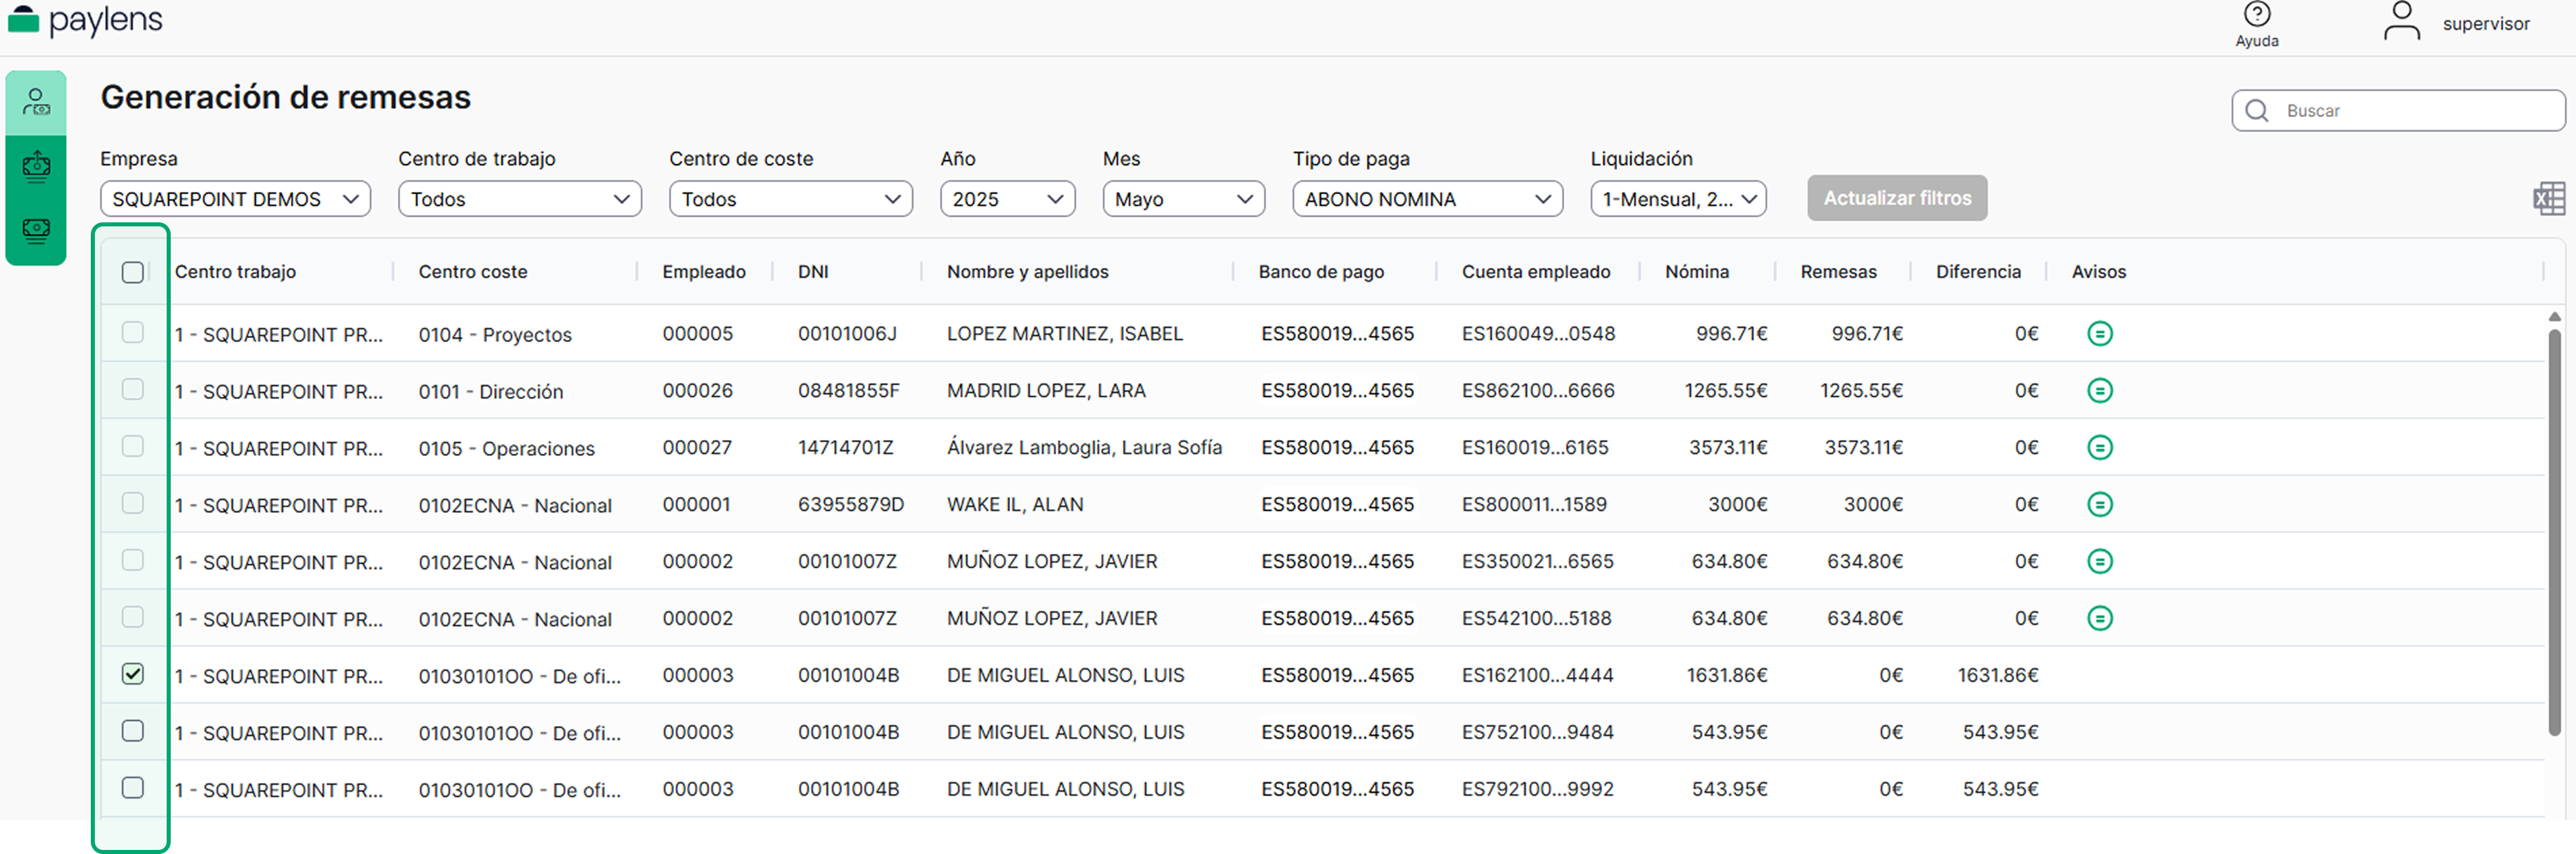
Task: Export table with the Excel icon
Action: [2549, 199]
